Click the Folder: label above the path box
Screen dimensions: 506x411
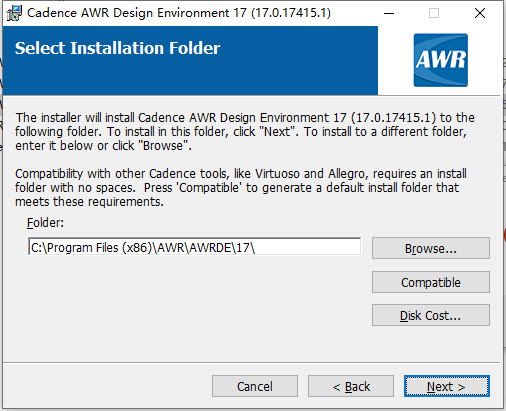click(x=45, y=222)
